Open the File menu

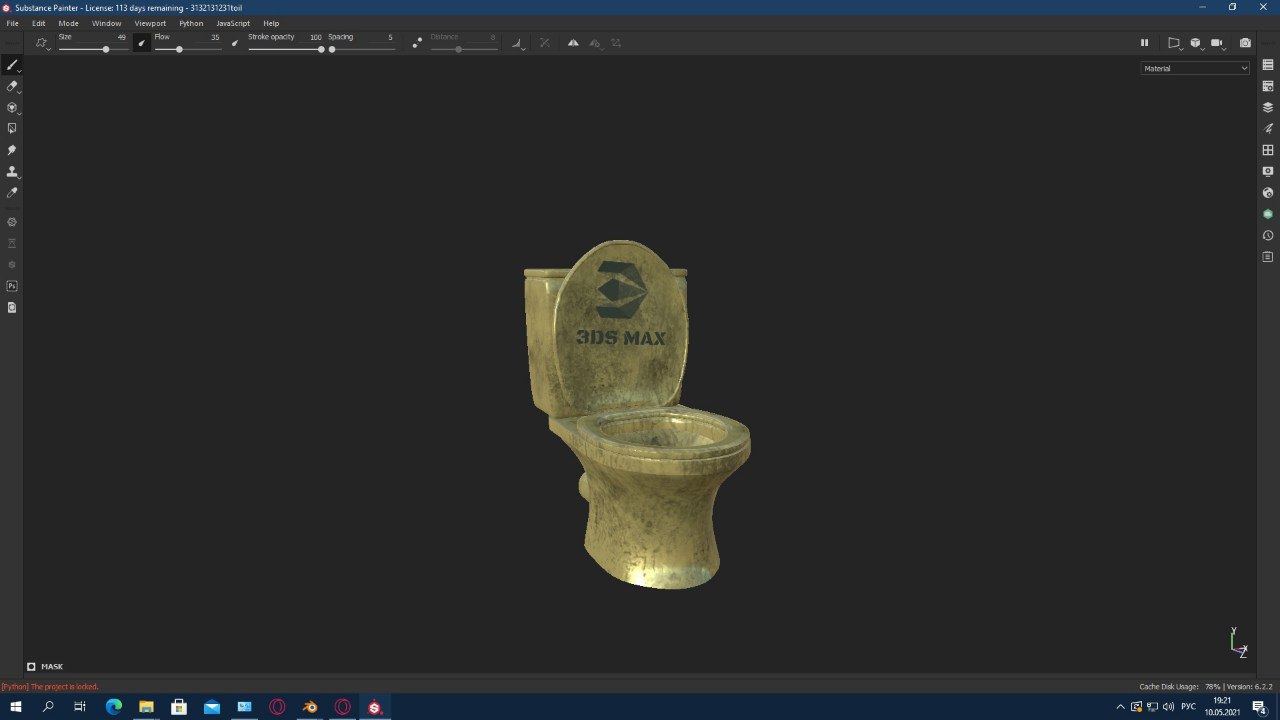(x=12, y=23)
